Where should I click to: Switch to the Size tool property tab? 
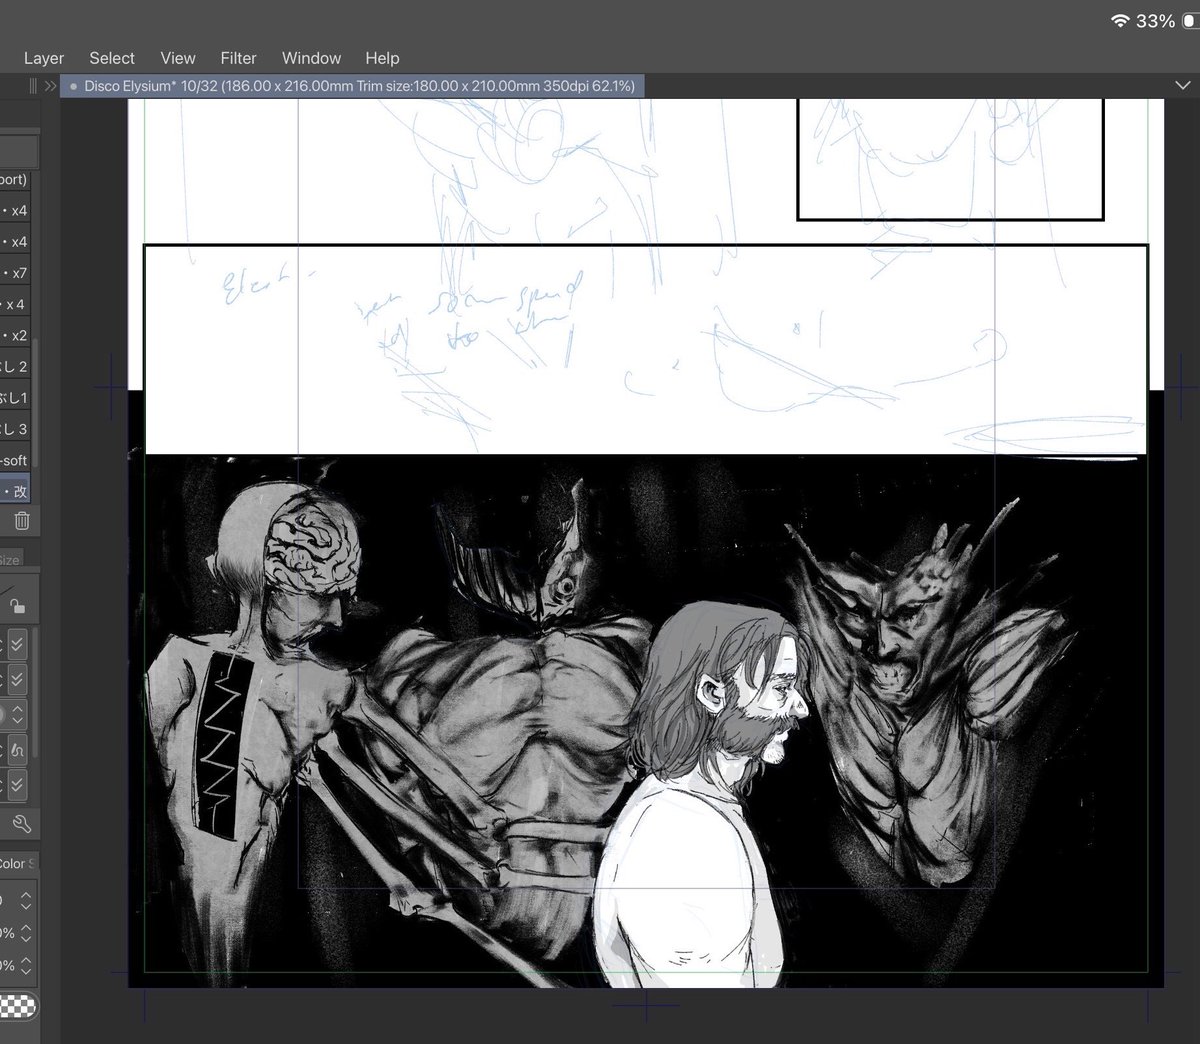pyautogui.click(x=10, y=560)
